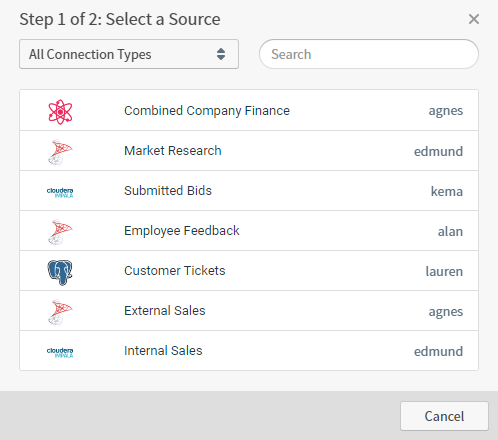Click the Cloudera Impala icon beside Internal Sales
Screen dimensions: 498x440
(60, 352)
